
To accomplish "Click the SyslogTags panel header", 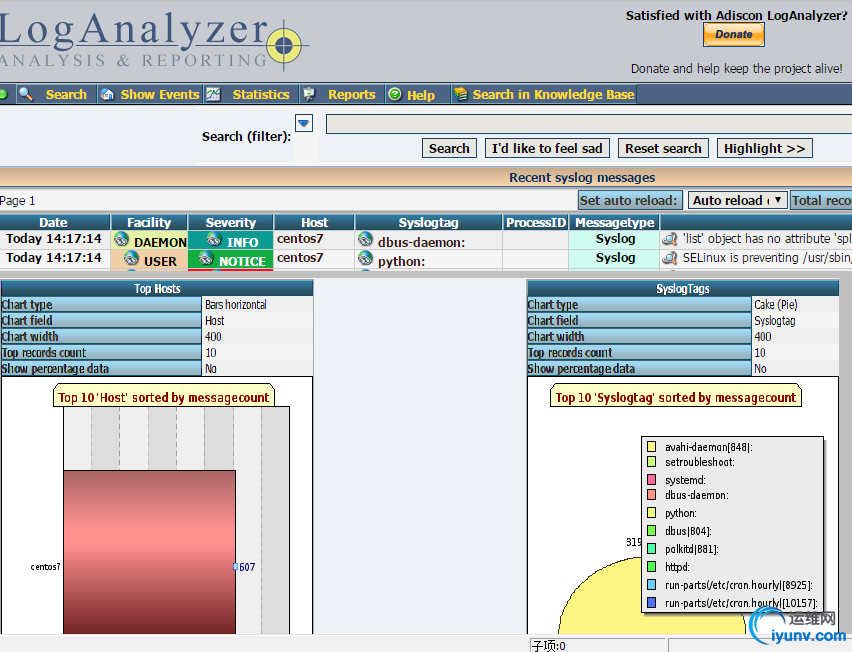I will (x=682, y=289).
